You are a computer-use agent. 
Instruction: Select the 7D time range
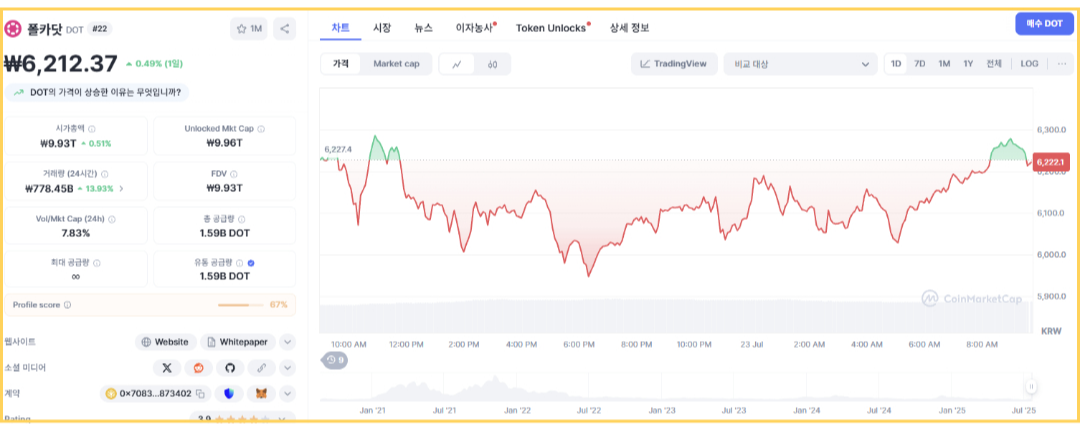(x=920, y=64)
